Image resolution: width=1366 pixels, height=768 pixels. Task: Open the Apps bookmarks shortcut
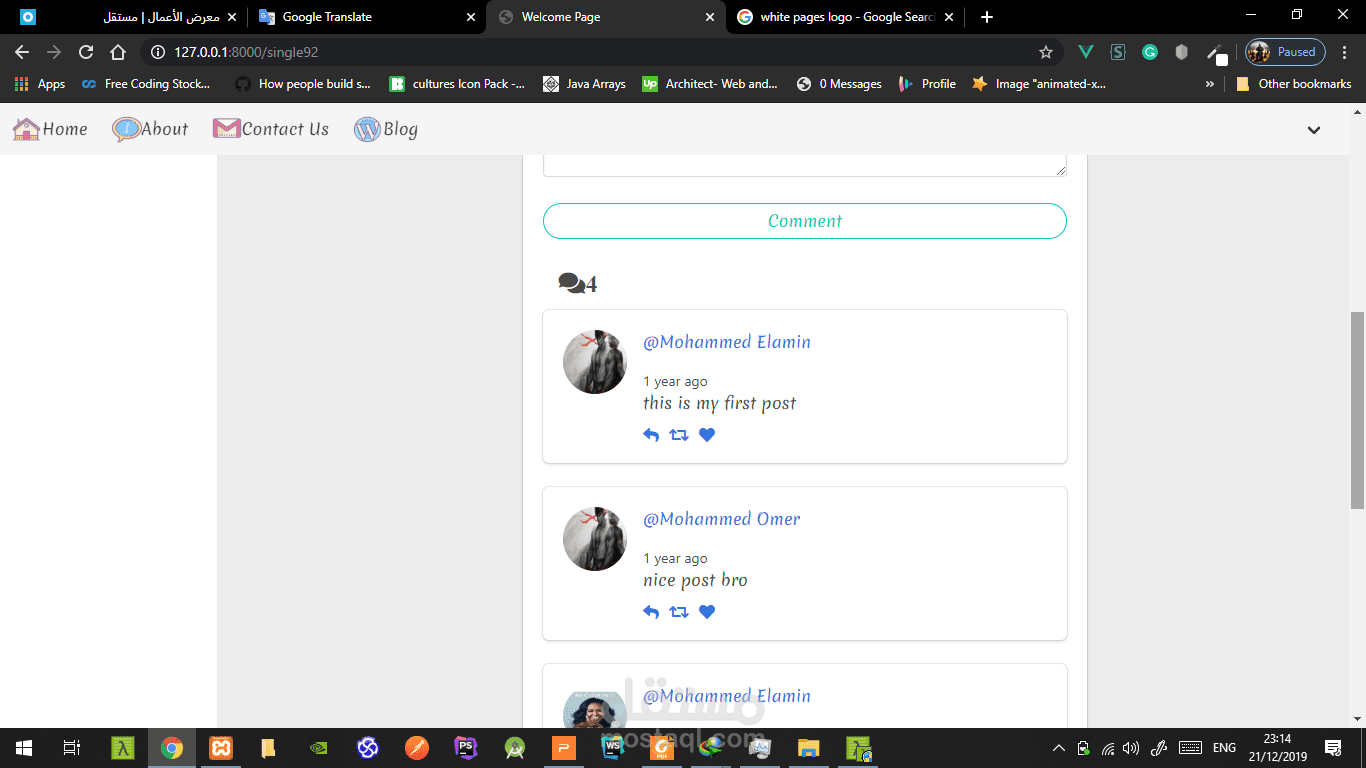(x=40, y=84)
